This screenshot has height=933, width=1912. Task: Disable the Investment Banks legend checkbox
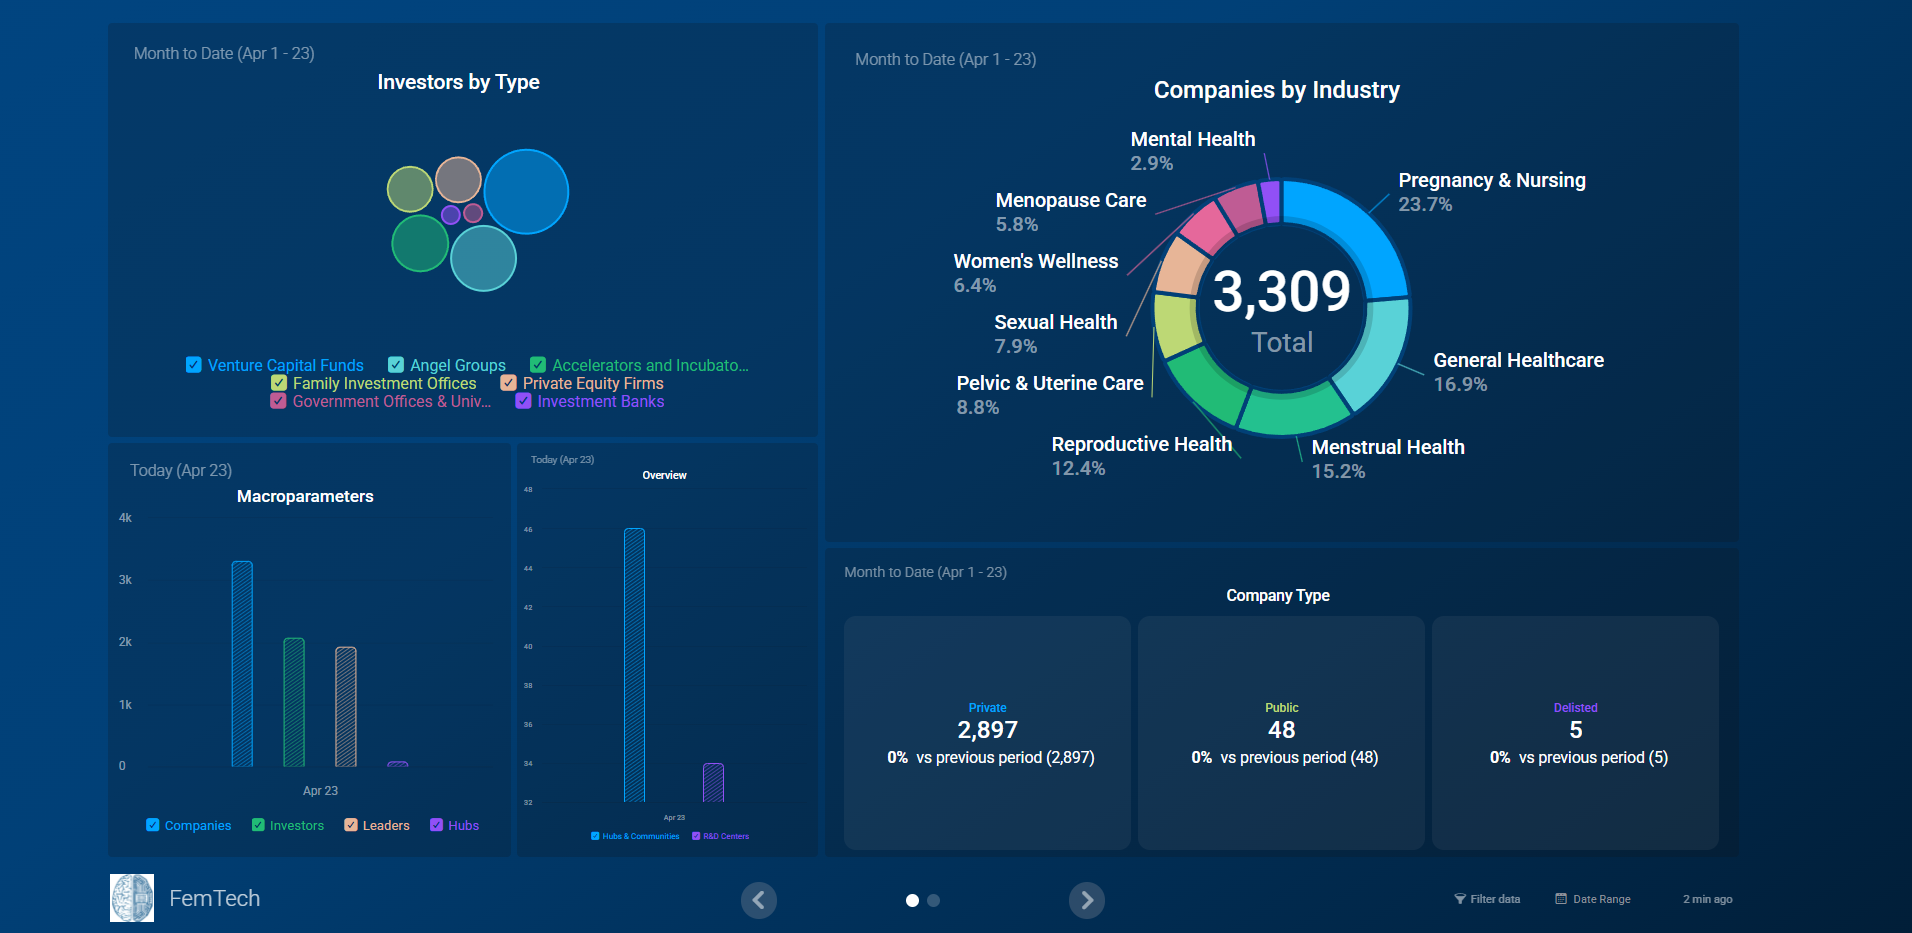pos(523,401)
